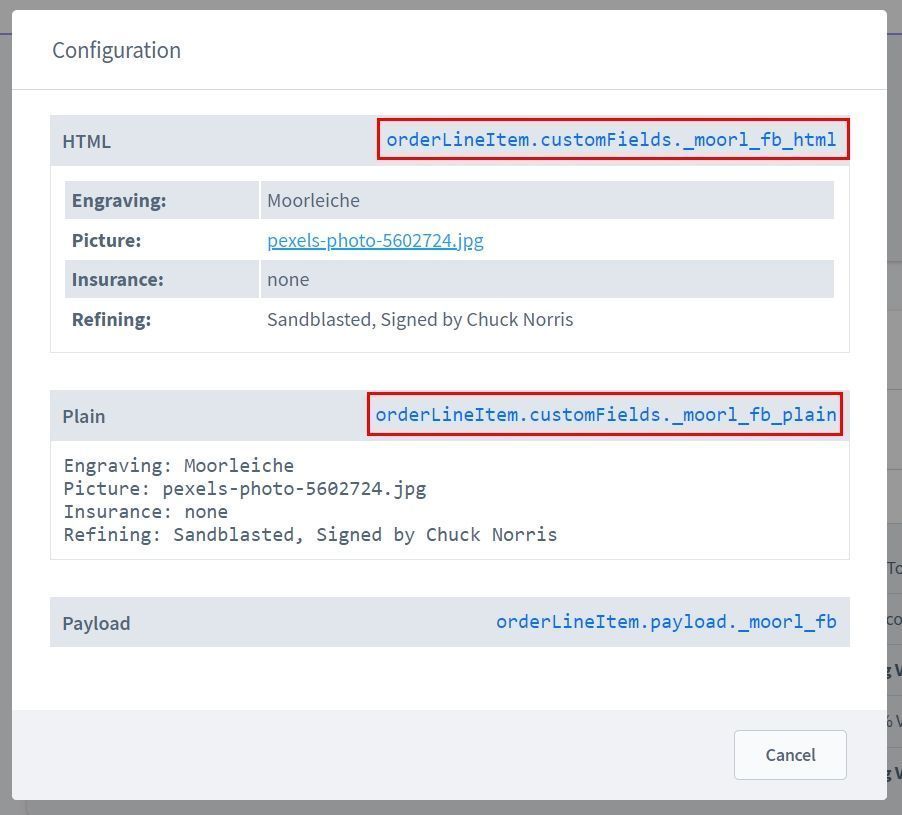
Task: Click the Configuration dialog title
Action: pos(116,50)
